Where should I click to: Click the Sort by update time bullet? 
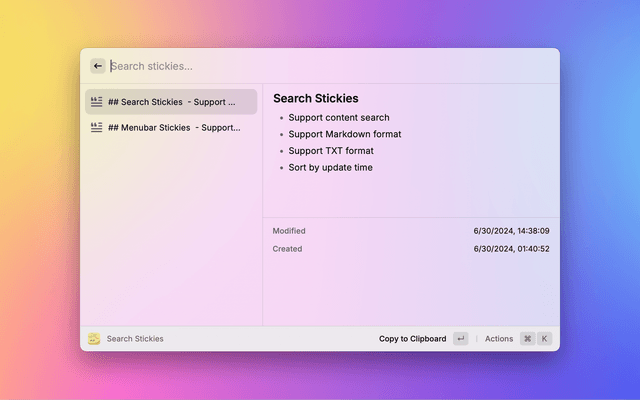330,168
